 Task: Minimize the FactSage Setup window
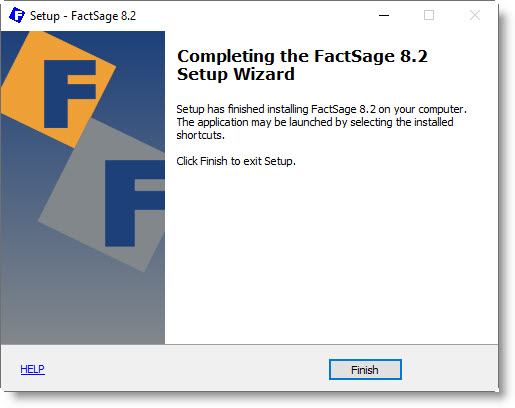384,15
